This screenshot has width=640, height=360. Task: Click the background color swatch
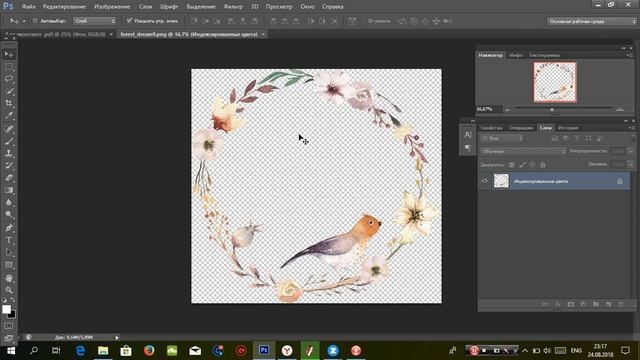12,315
